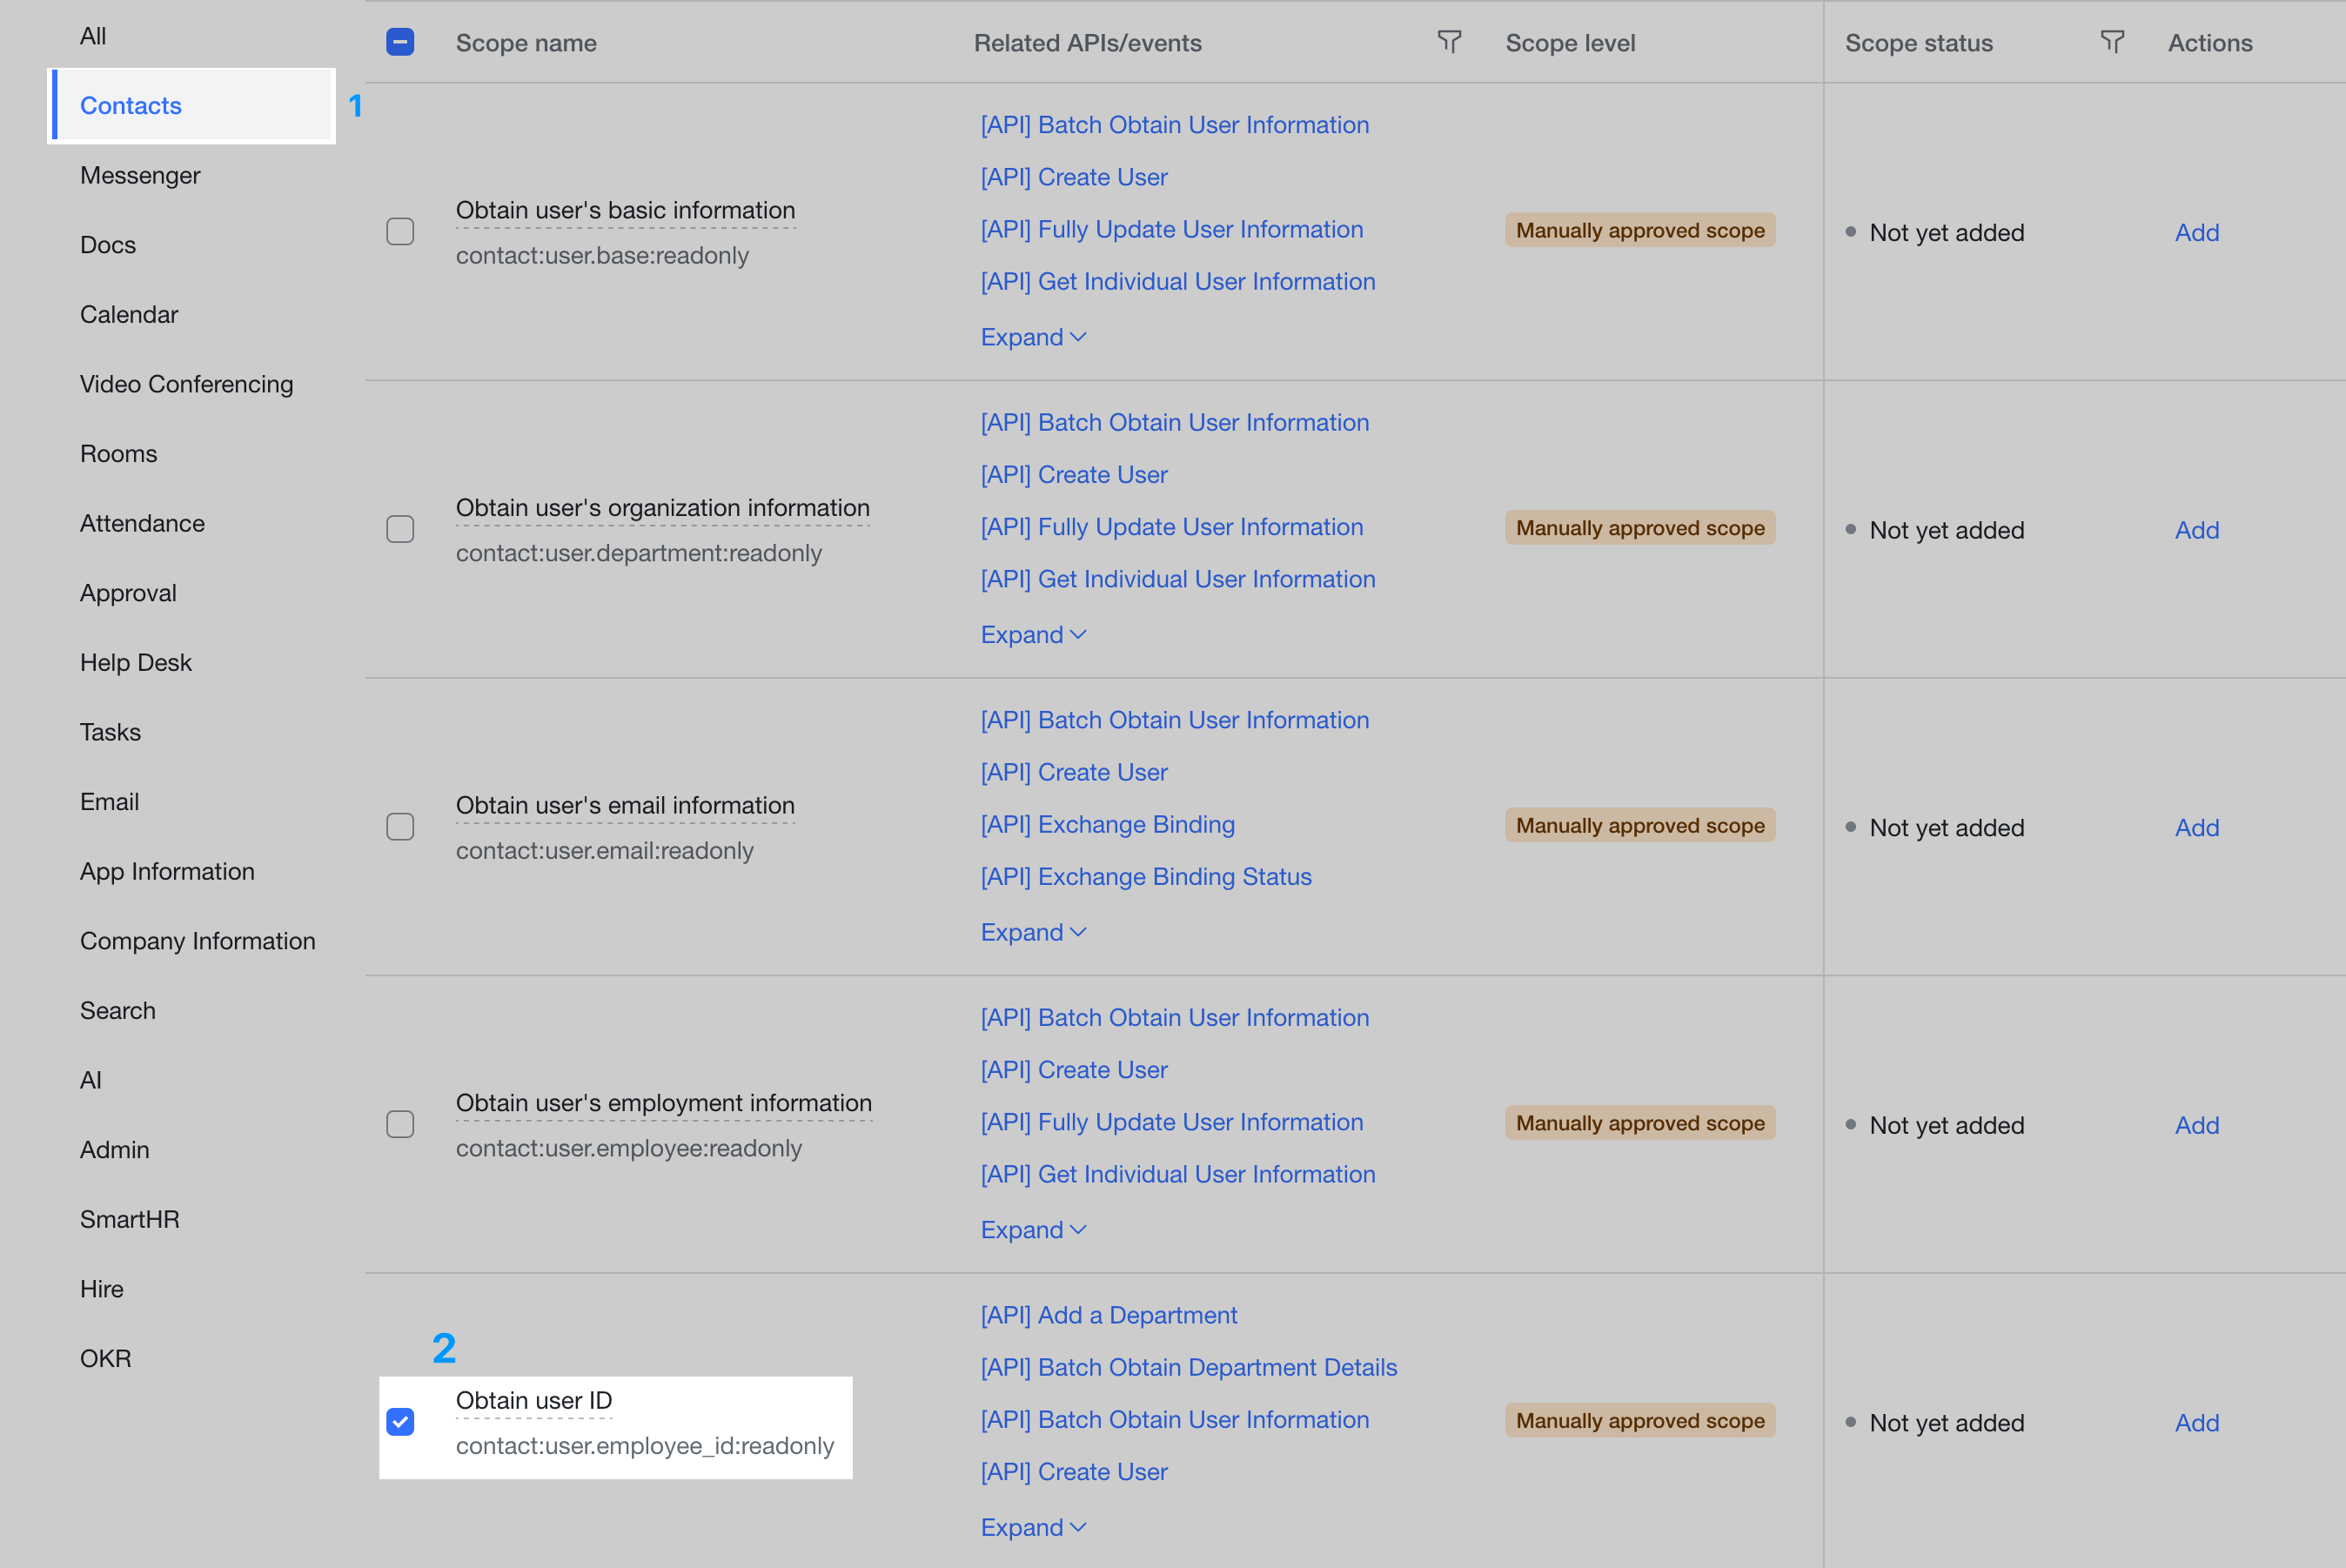Image resolution: width=2346 pixels, height=1568 pixels.
Task: Open the filter for Related APIs/events column
Action: pos(1449,42)
